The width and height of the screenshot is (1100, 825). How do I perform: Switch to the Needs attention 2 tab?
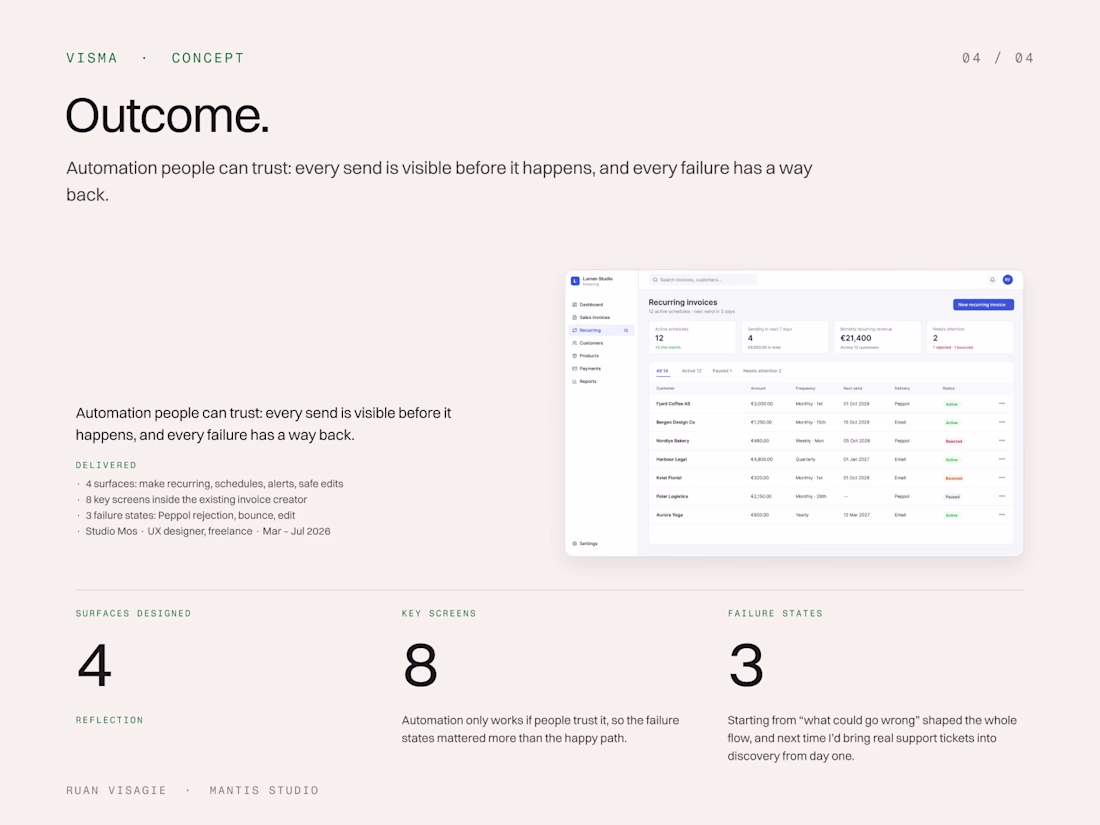pos(762,370)
